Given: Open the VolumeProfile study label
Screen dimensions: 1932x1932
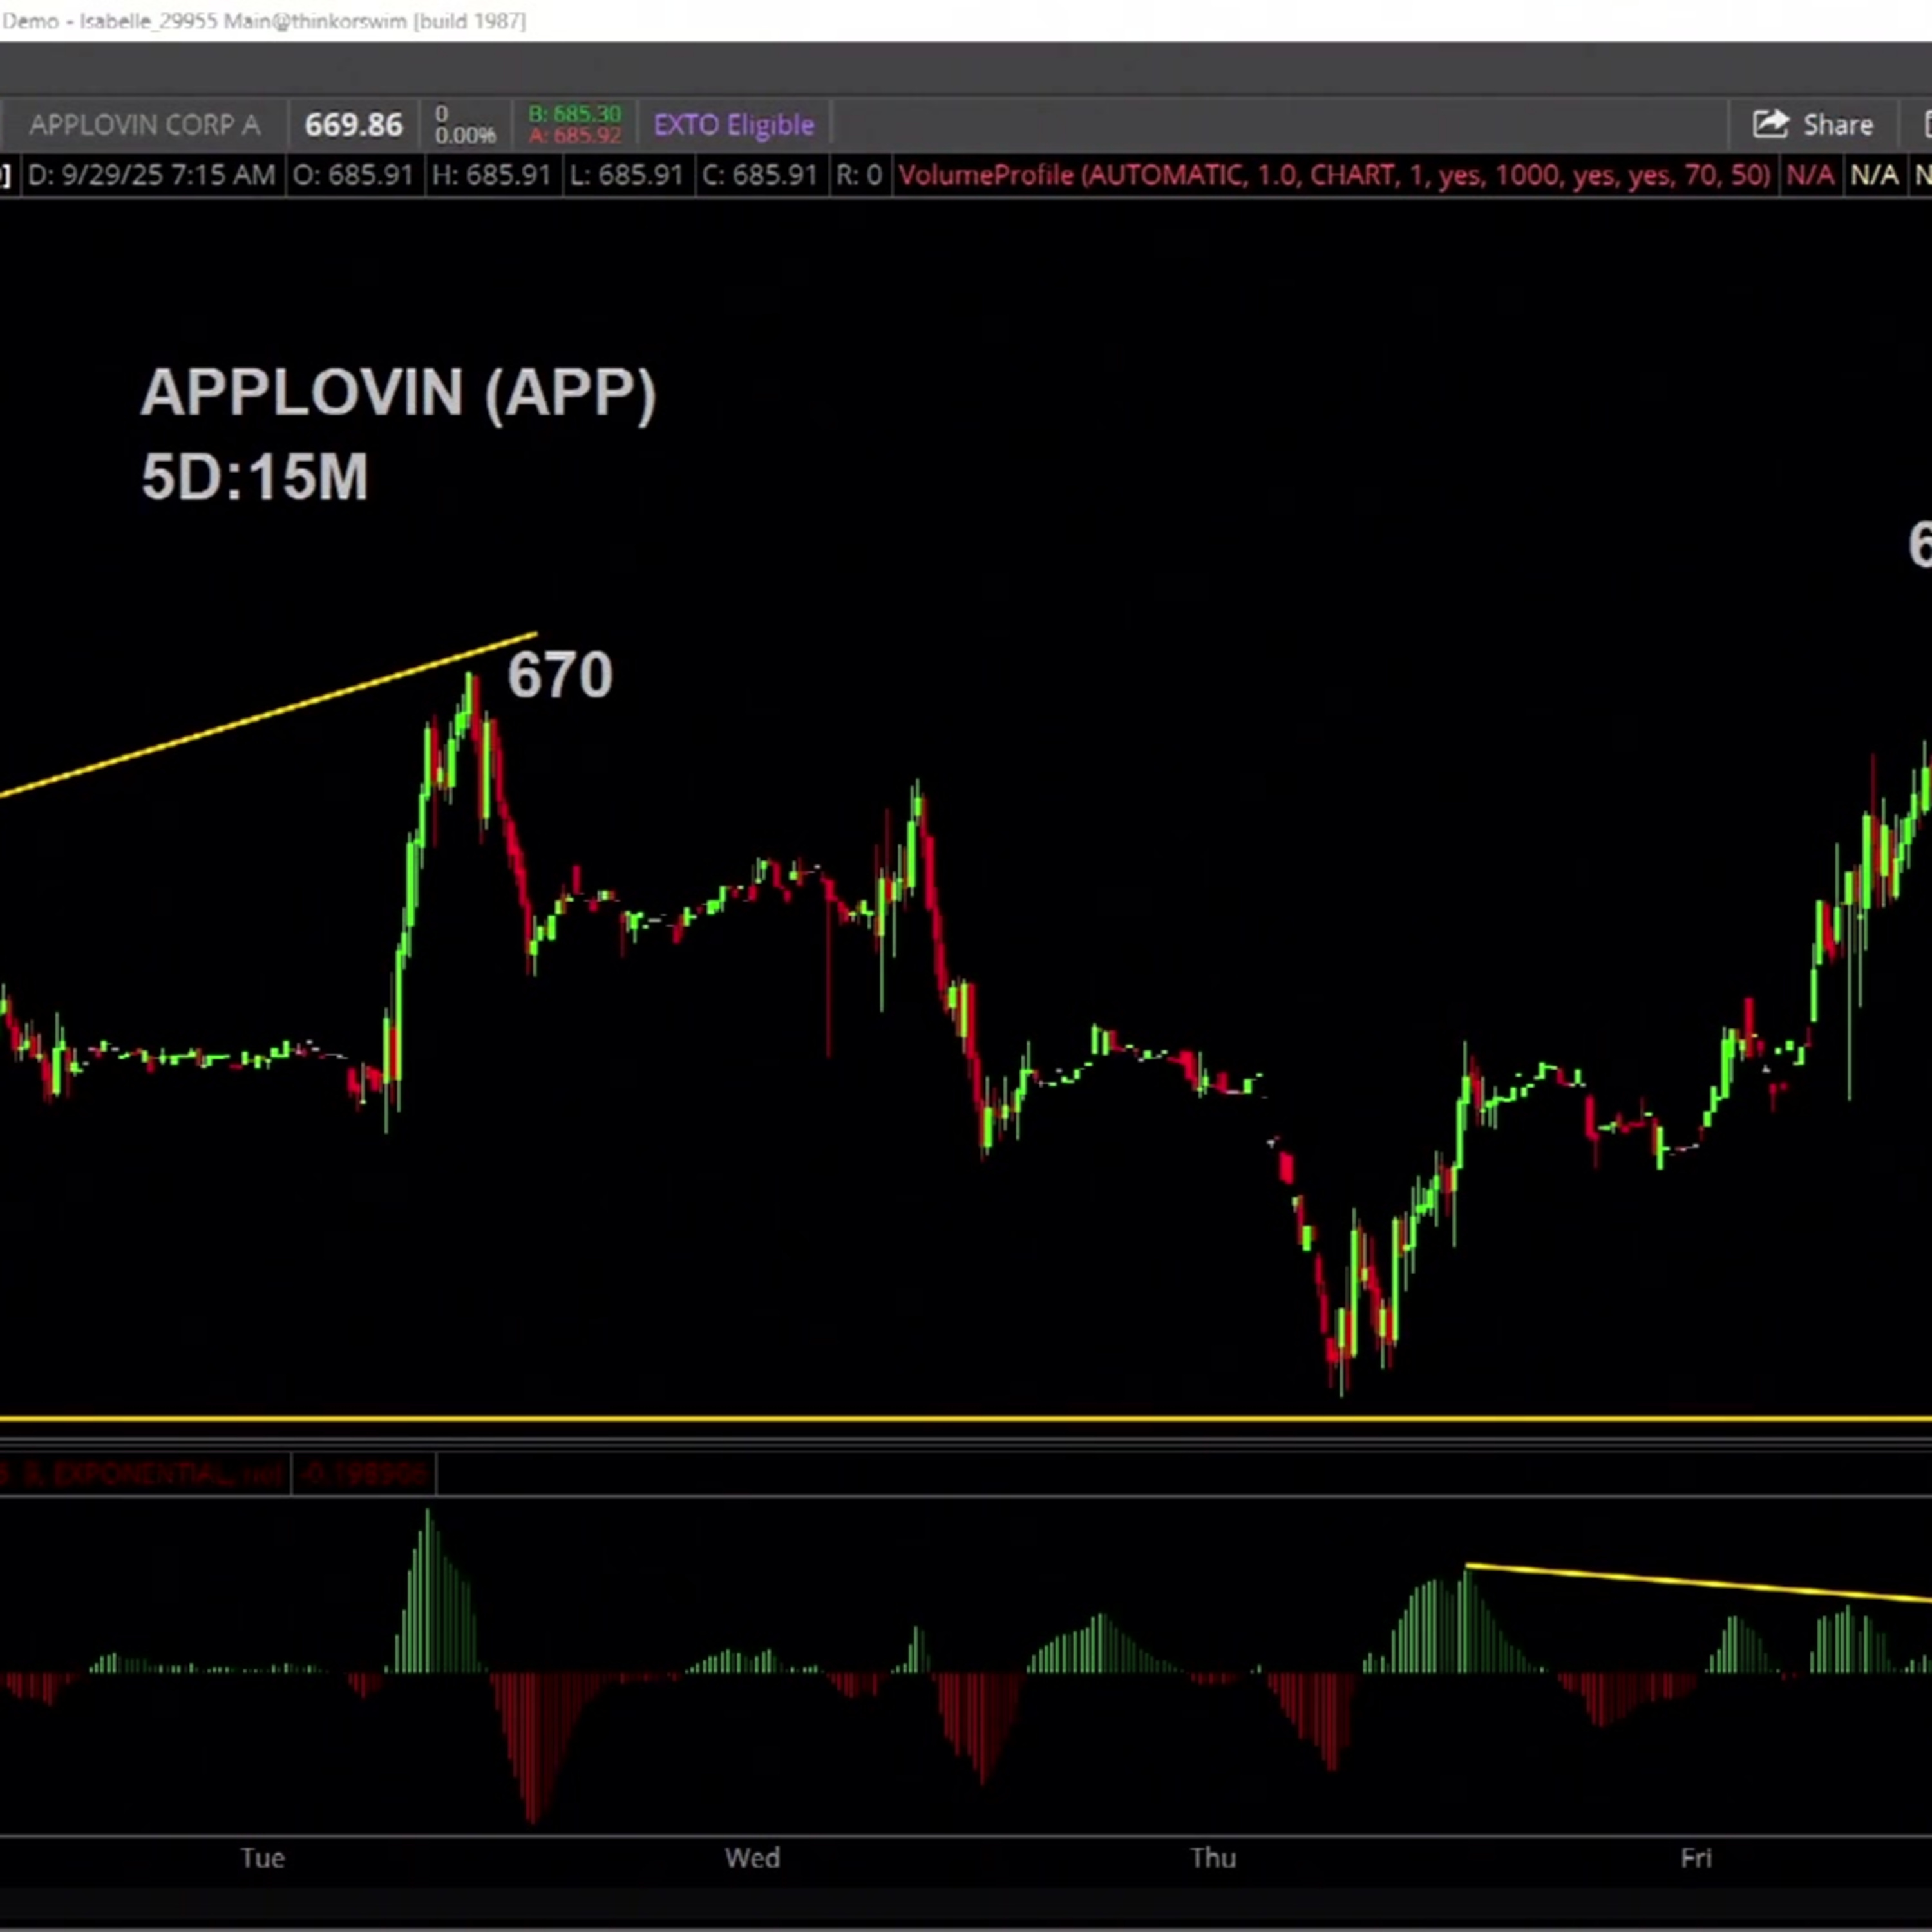Looking at the screenshot, I should tap(1334, 176).
